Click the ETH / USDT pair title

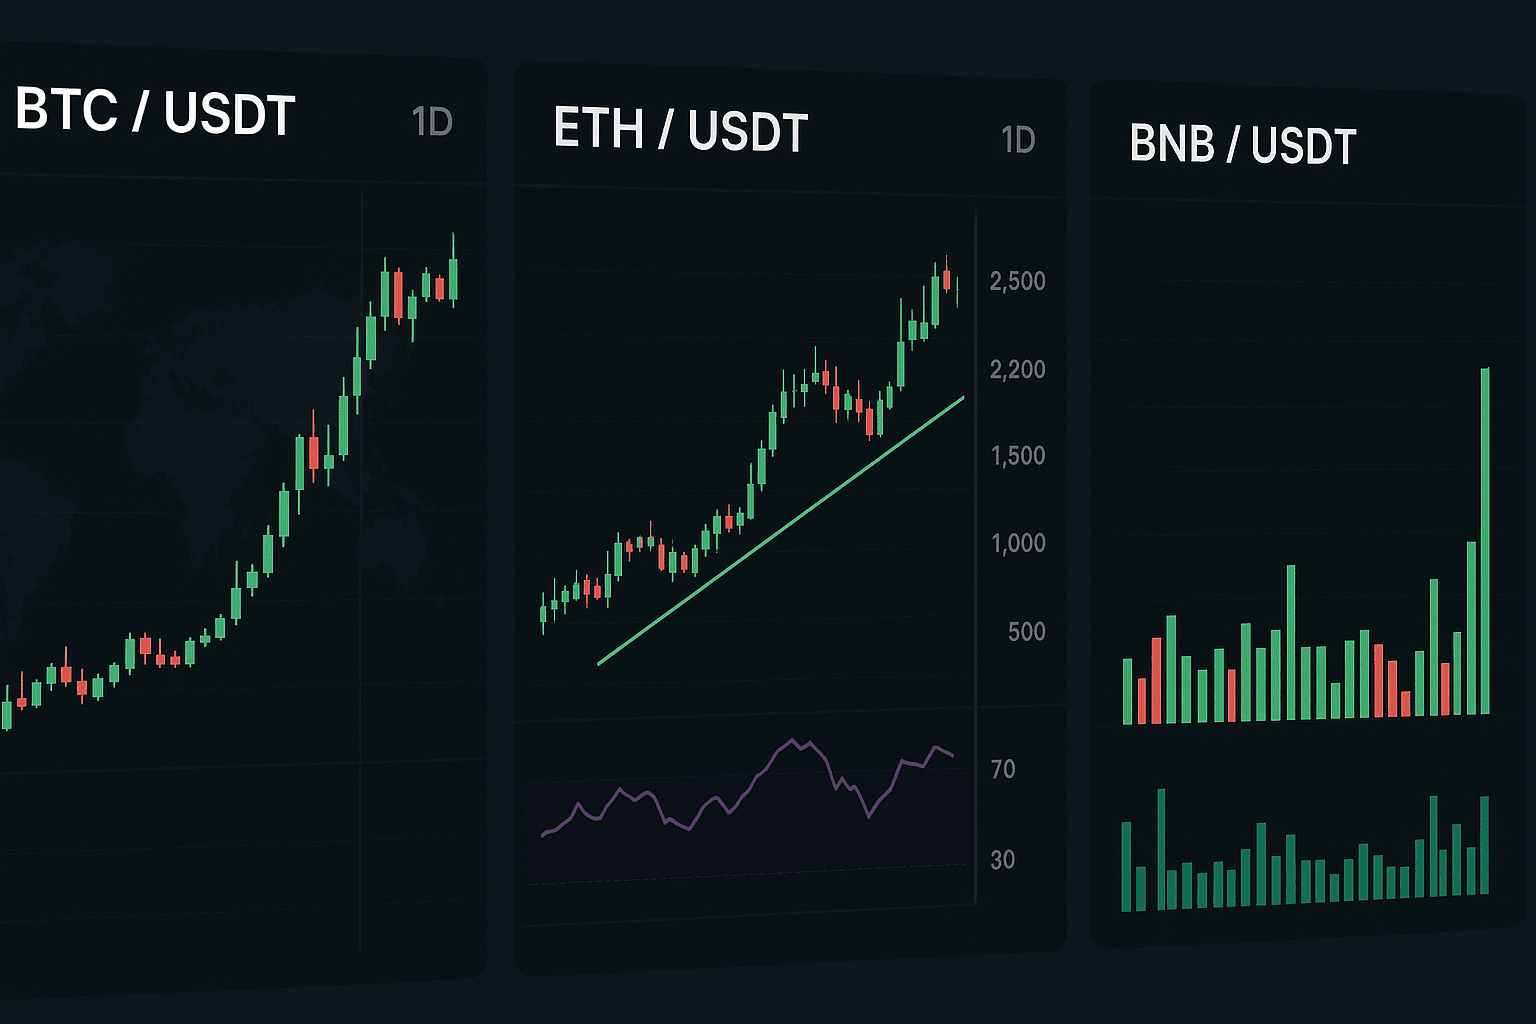(680, 131)
